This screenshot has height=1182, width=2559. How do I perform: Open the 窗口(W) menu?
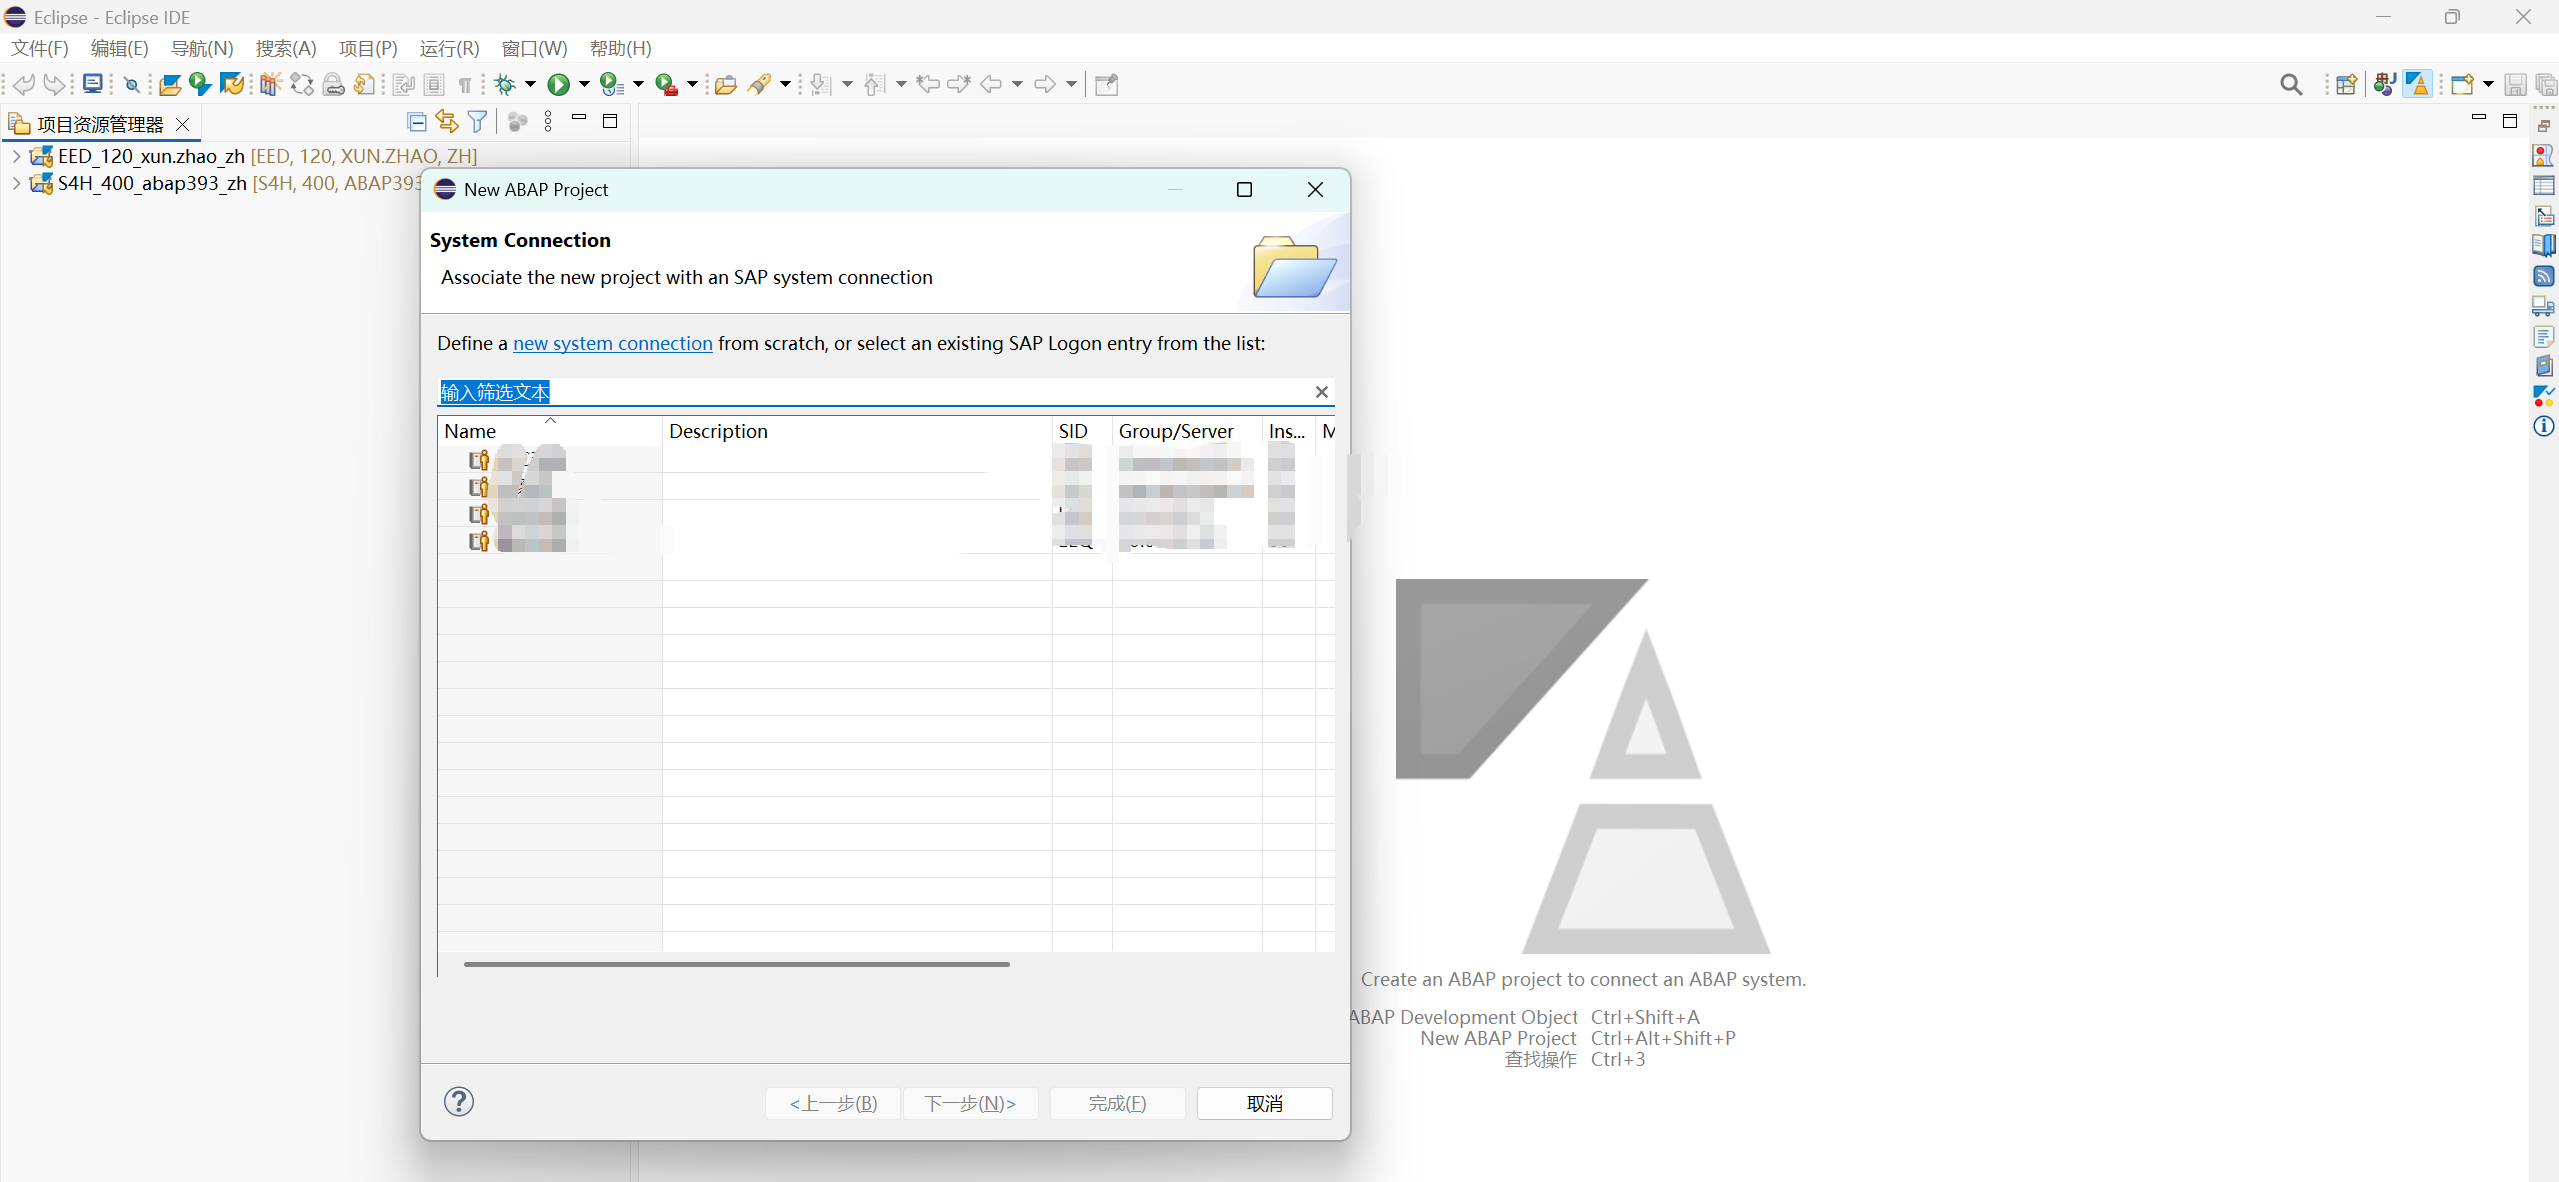(533, 48)
